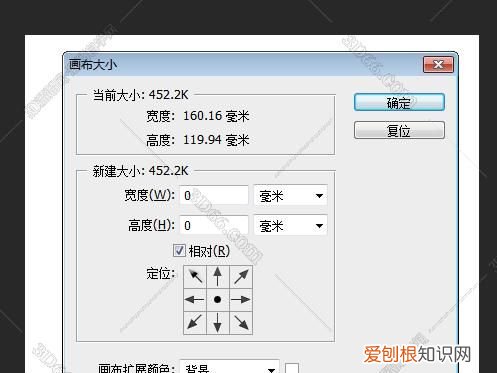Open the canvas extension color swatch
This screenshot has width=497, height=373.
click(292, 368)
